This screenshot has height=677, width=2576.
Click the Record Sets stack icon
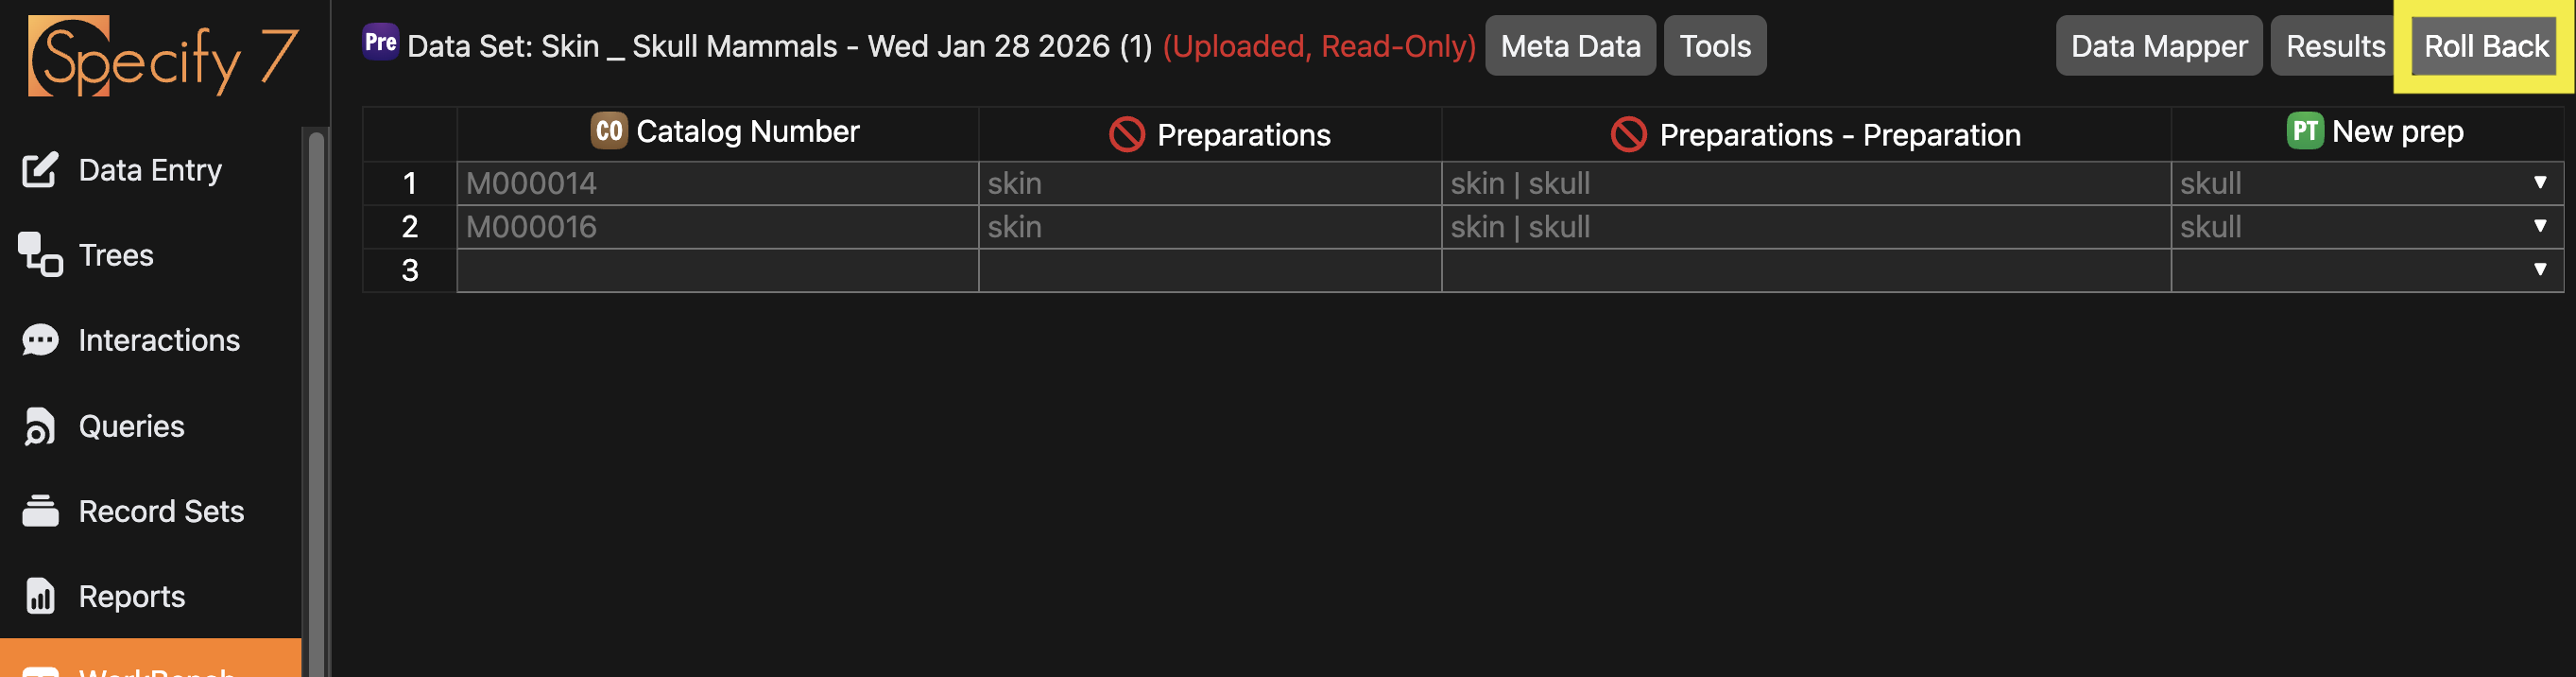tap(40, 511)
